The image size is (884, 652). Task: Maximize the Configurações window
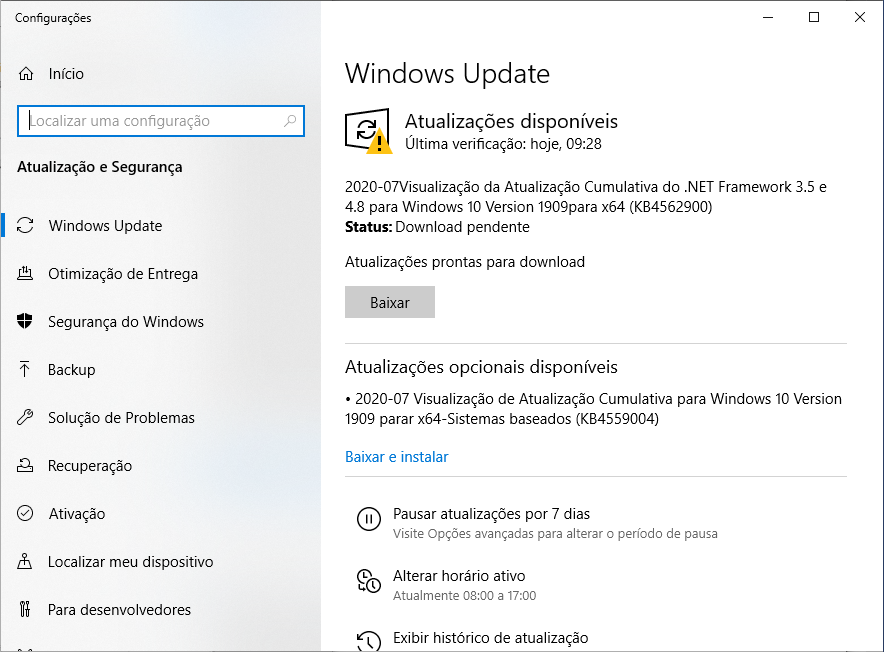814,17
